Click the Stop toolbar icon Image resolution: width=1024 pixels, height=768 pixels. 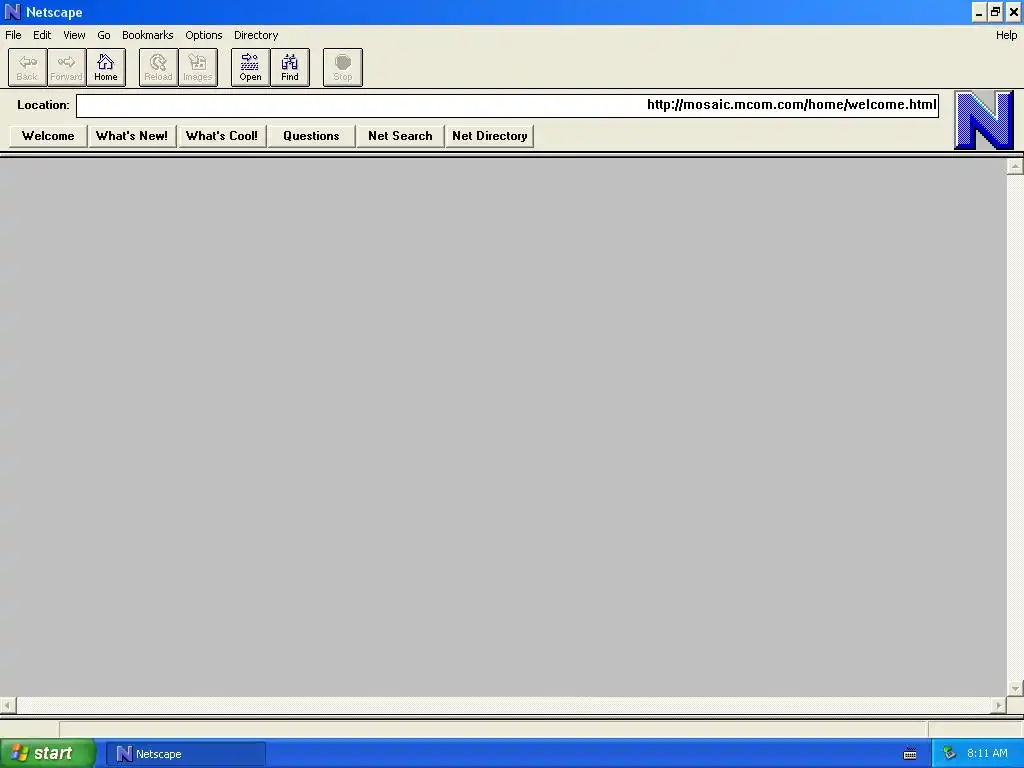(343, 67)
